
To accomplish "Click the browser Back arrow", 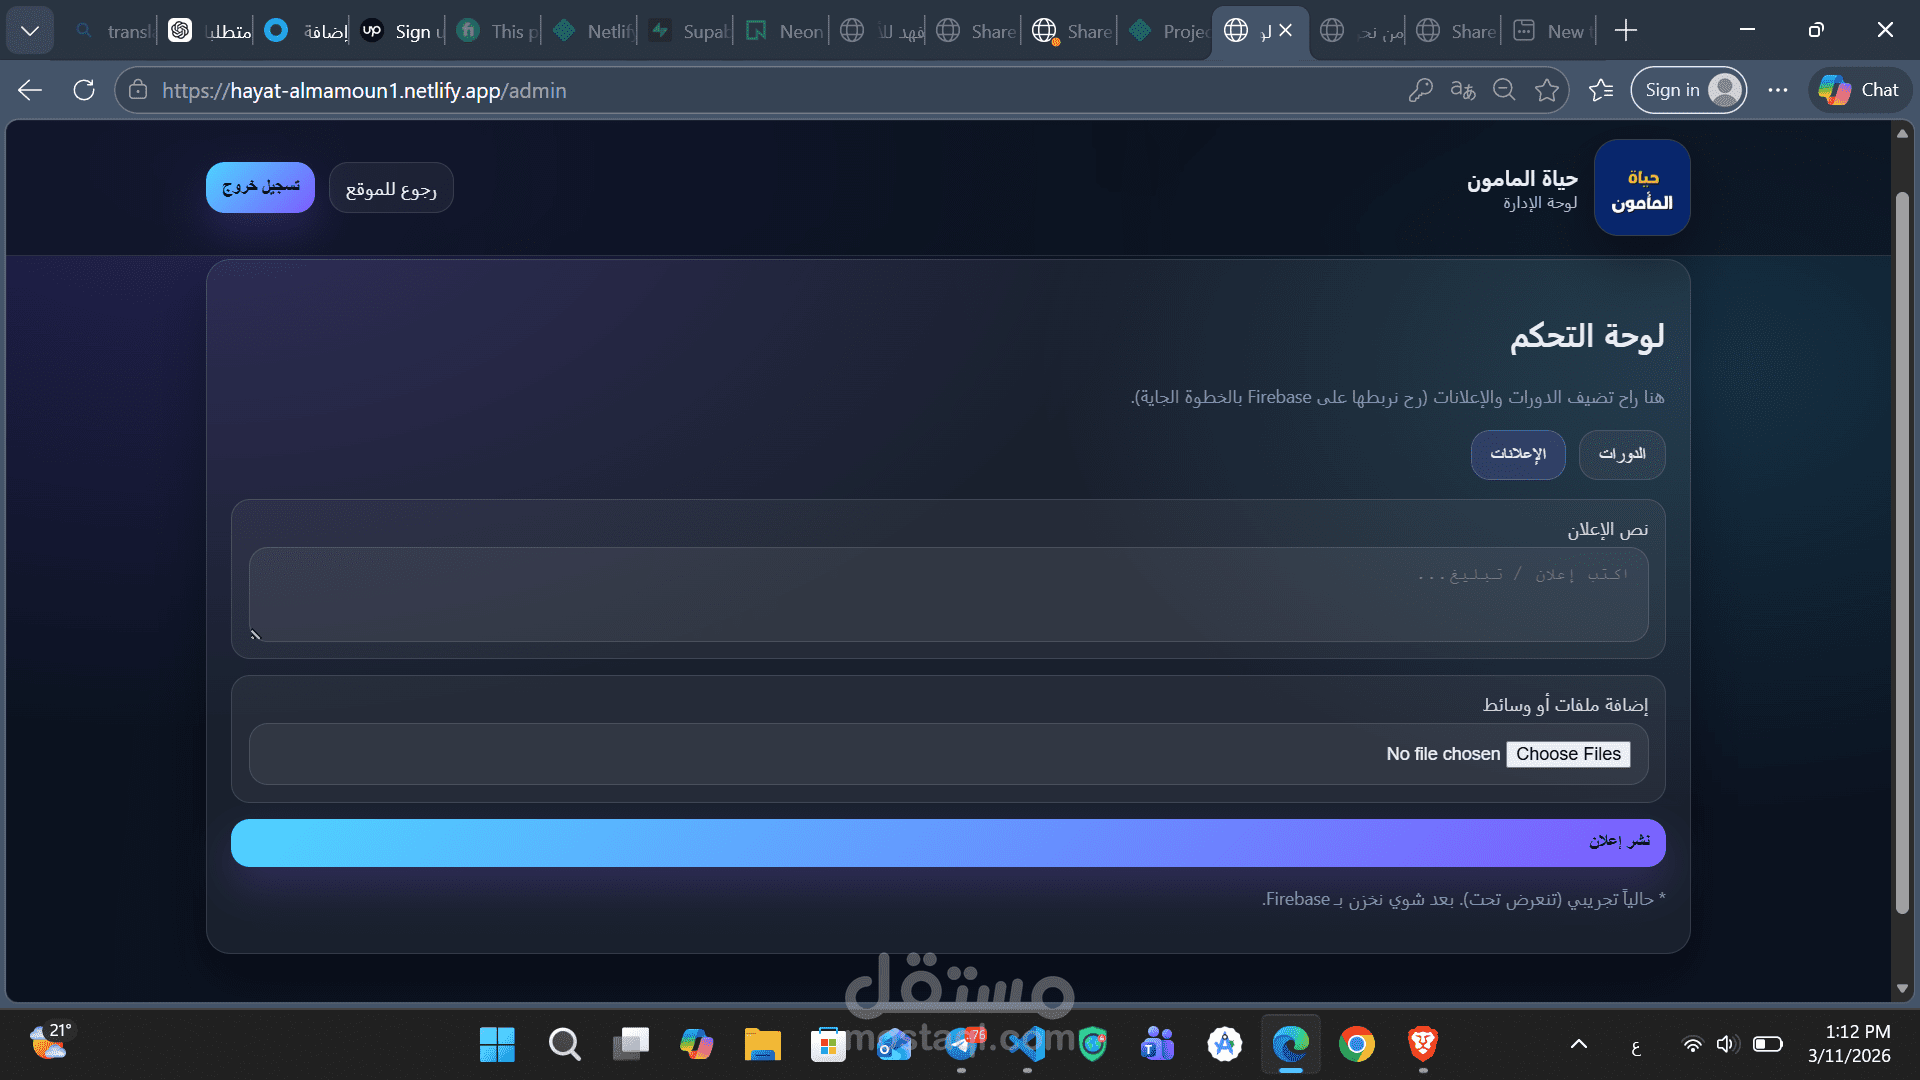I will coord(30,90).
